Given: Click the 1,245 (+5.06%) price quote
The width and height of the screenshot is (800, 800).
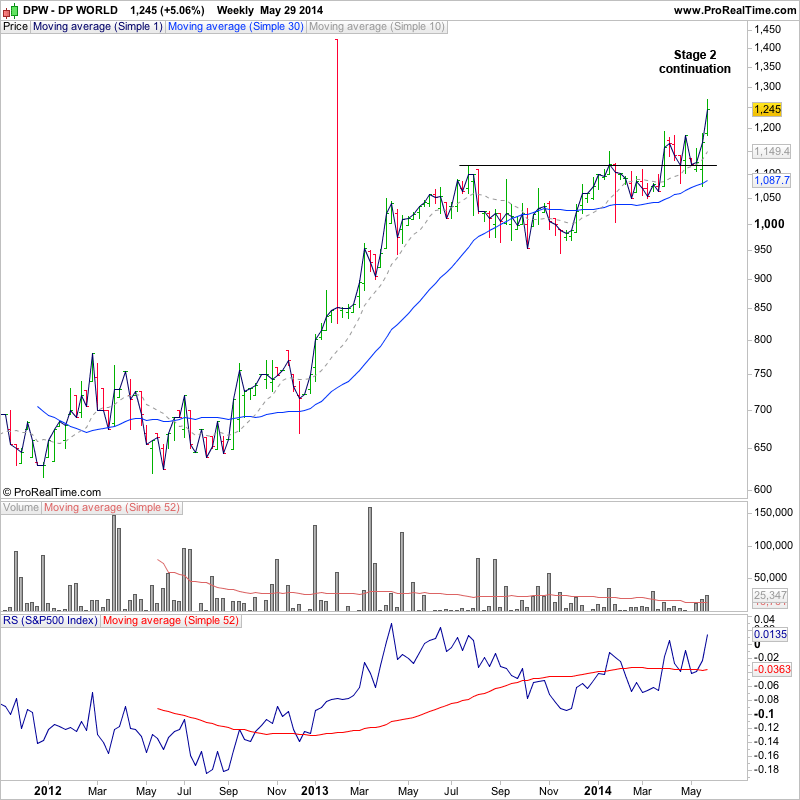Looking at the screenshot, I should (167, 10).
